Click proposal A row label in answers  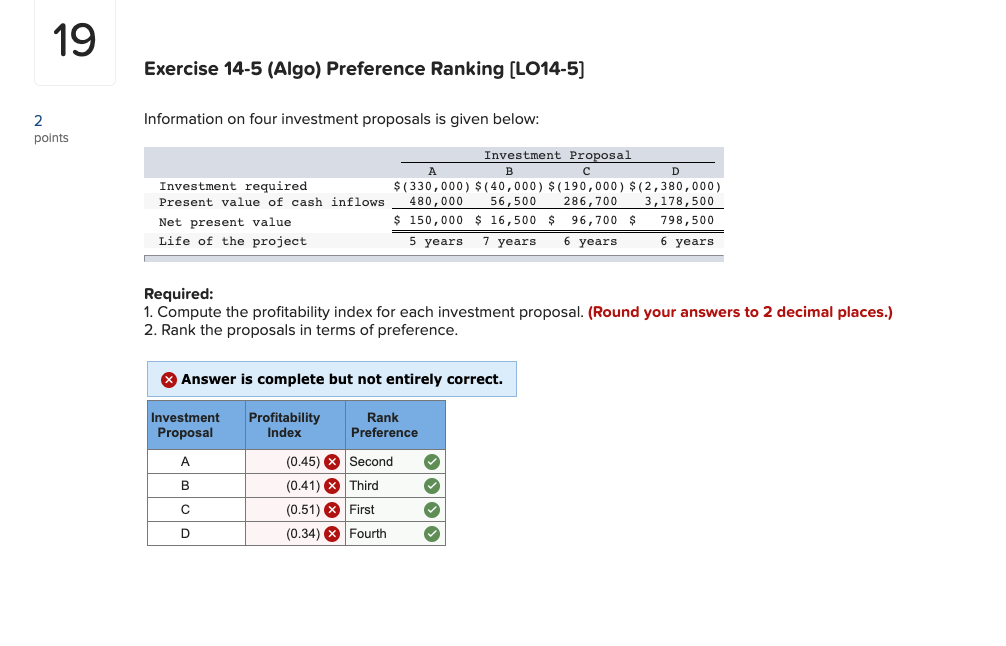(185, 462)
